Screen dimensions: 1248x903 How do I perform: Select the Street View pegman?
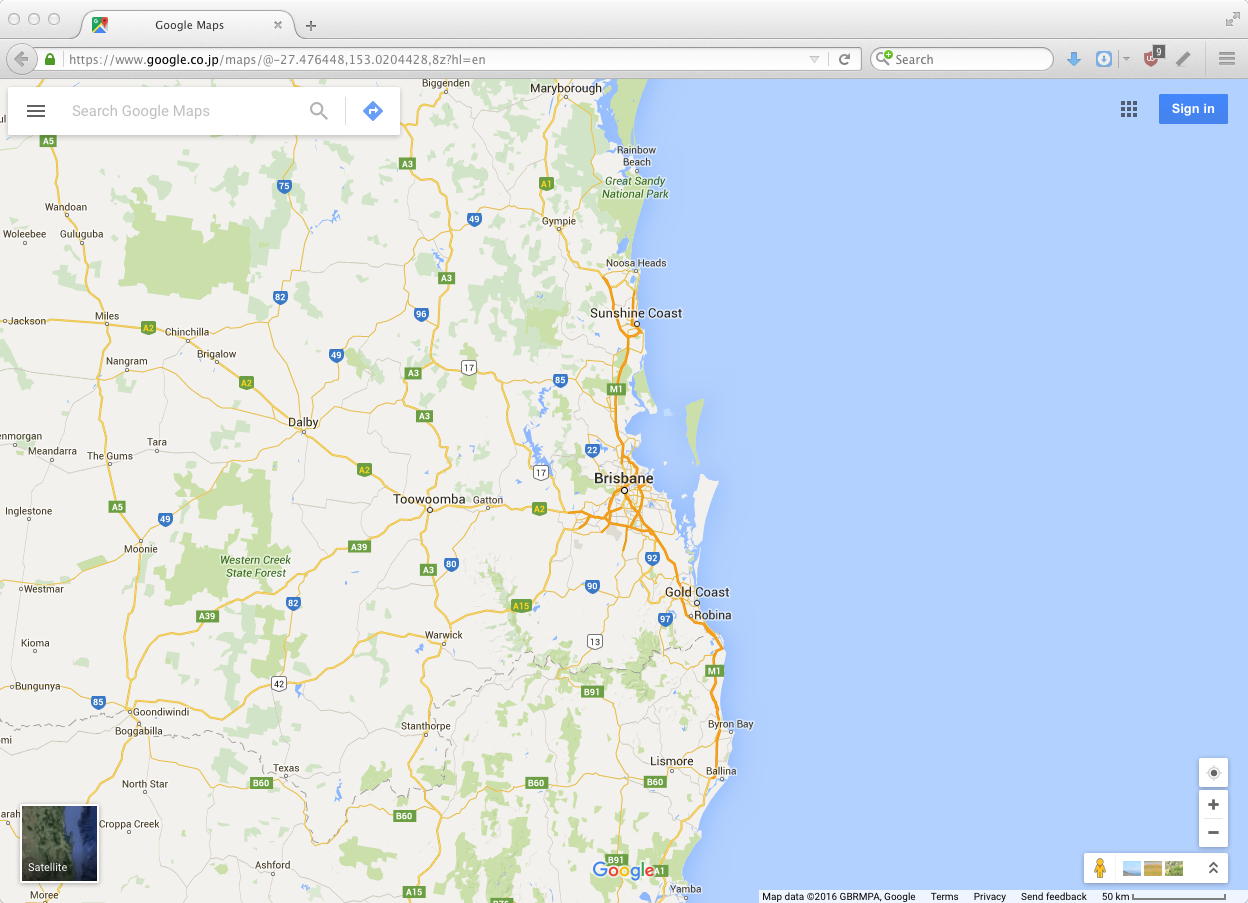(x=1100, y=868)
